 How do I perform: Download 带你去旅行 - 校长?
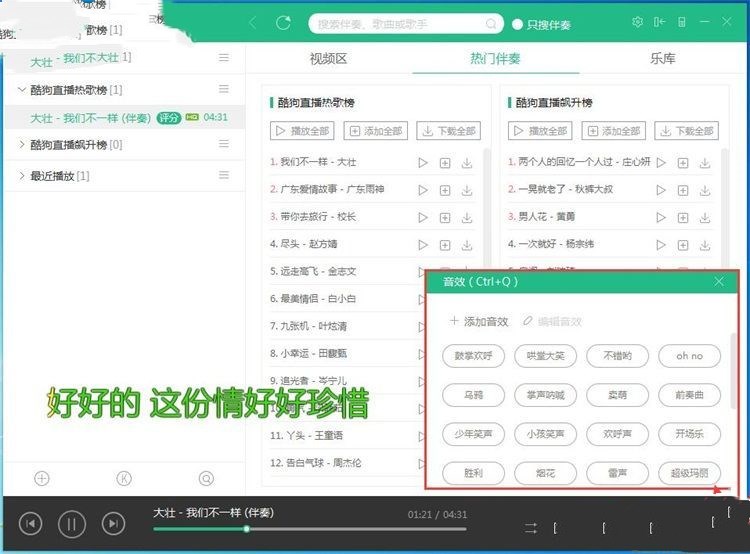click(467, 218)
